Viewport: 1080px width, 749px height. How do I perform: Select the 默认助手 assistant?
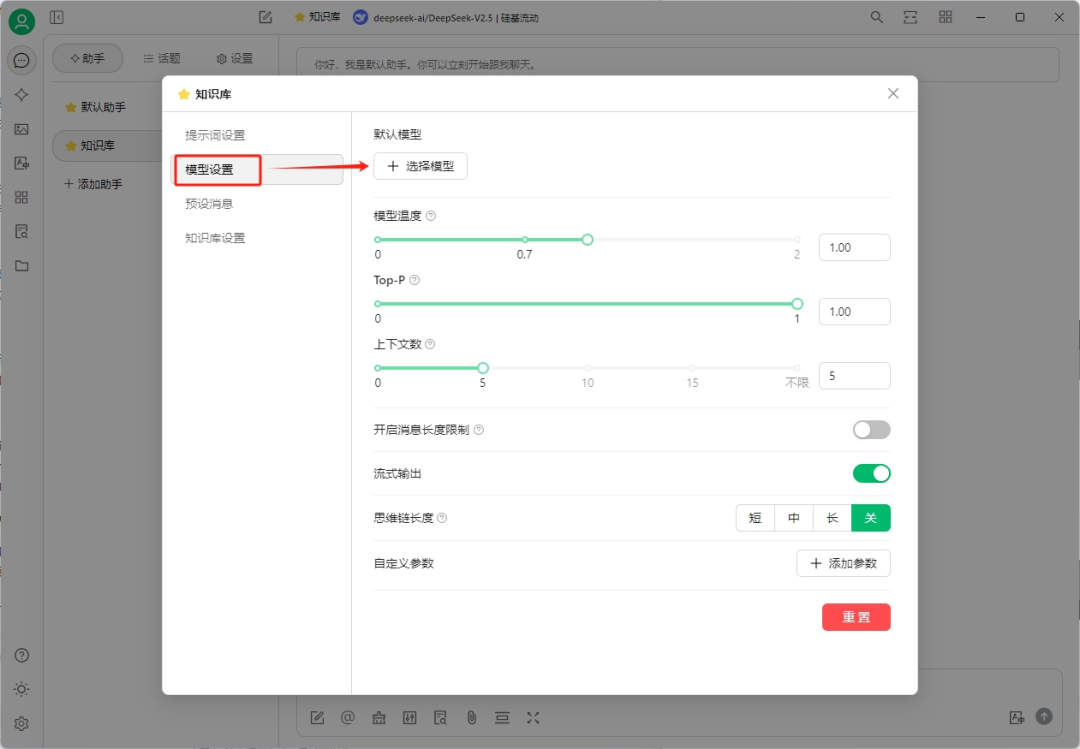coord(102,107)
